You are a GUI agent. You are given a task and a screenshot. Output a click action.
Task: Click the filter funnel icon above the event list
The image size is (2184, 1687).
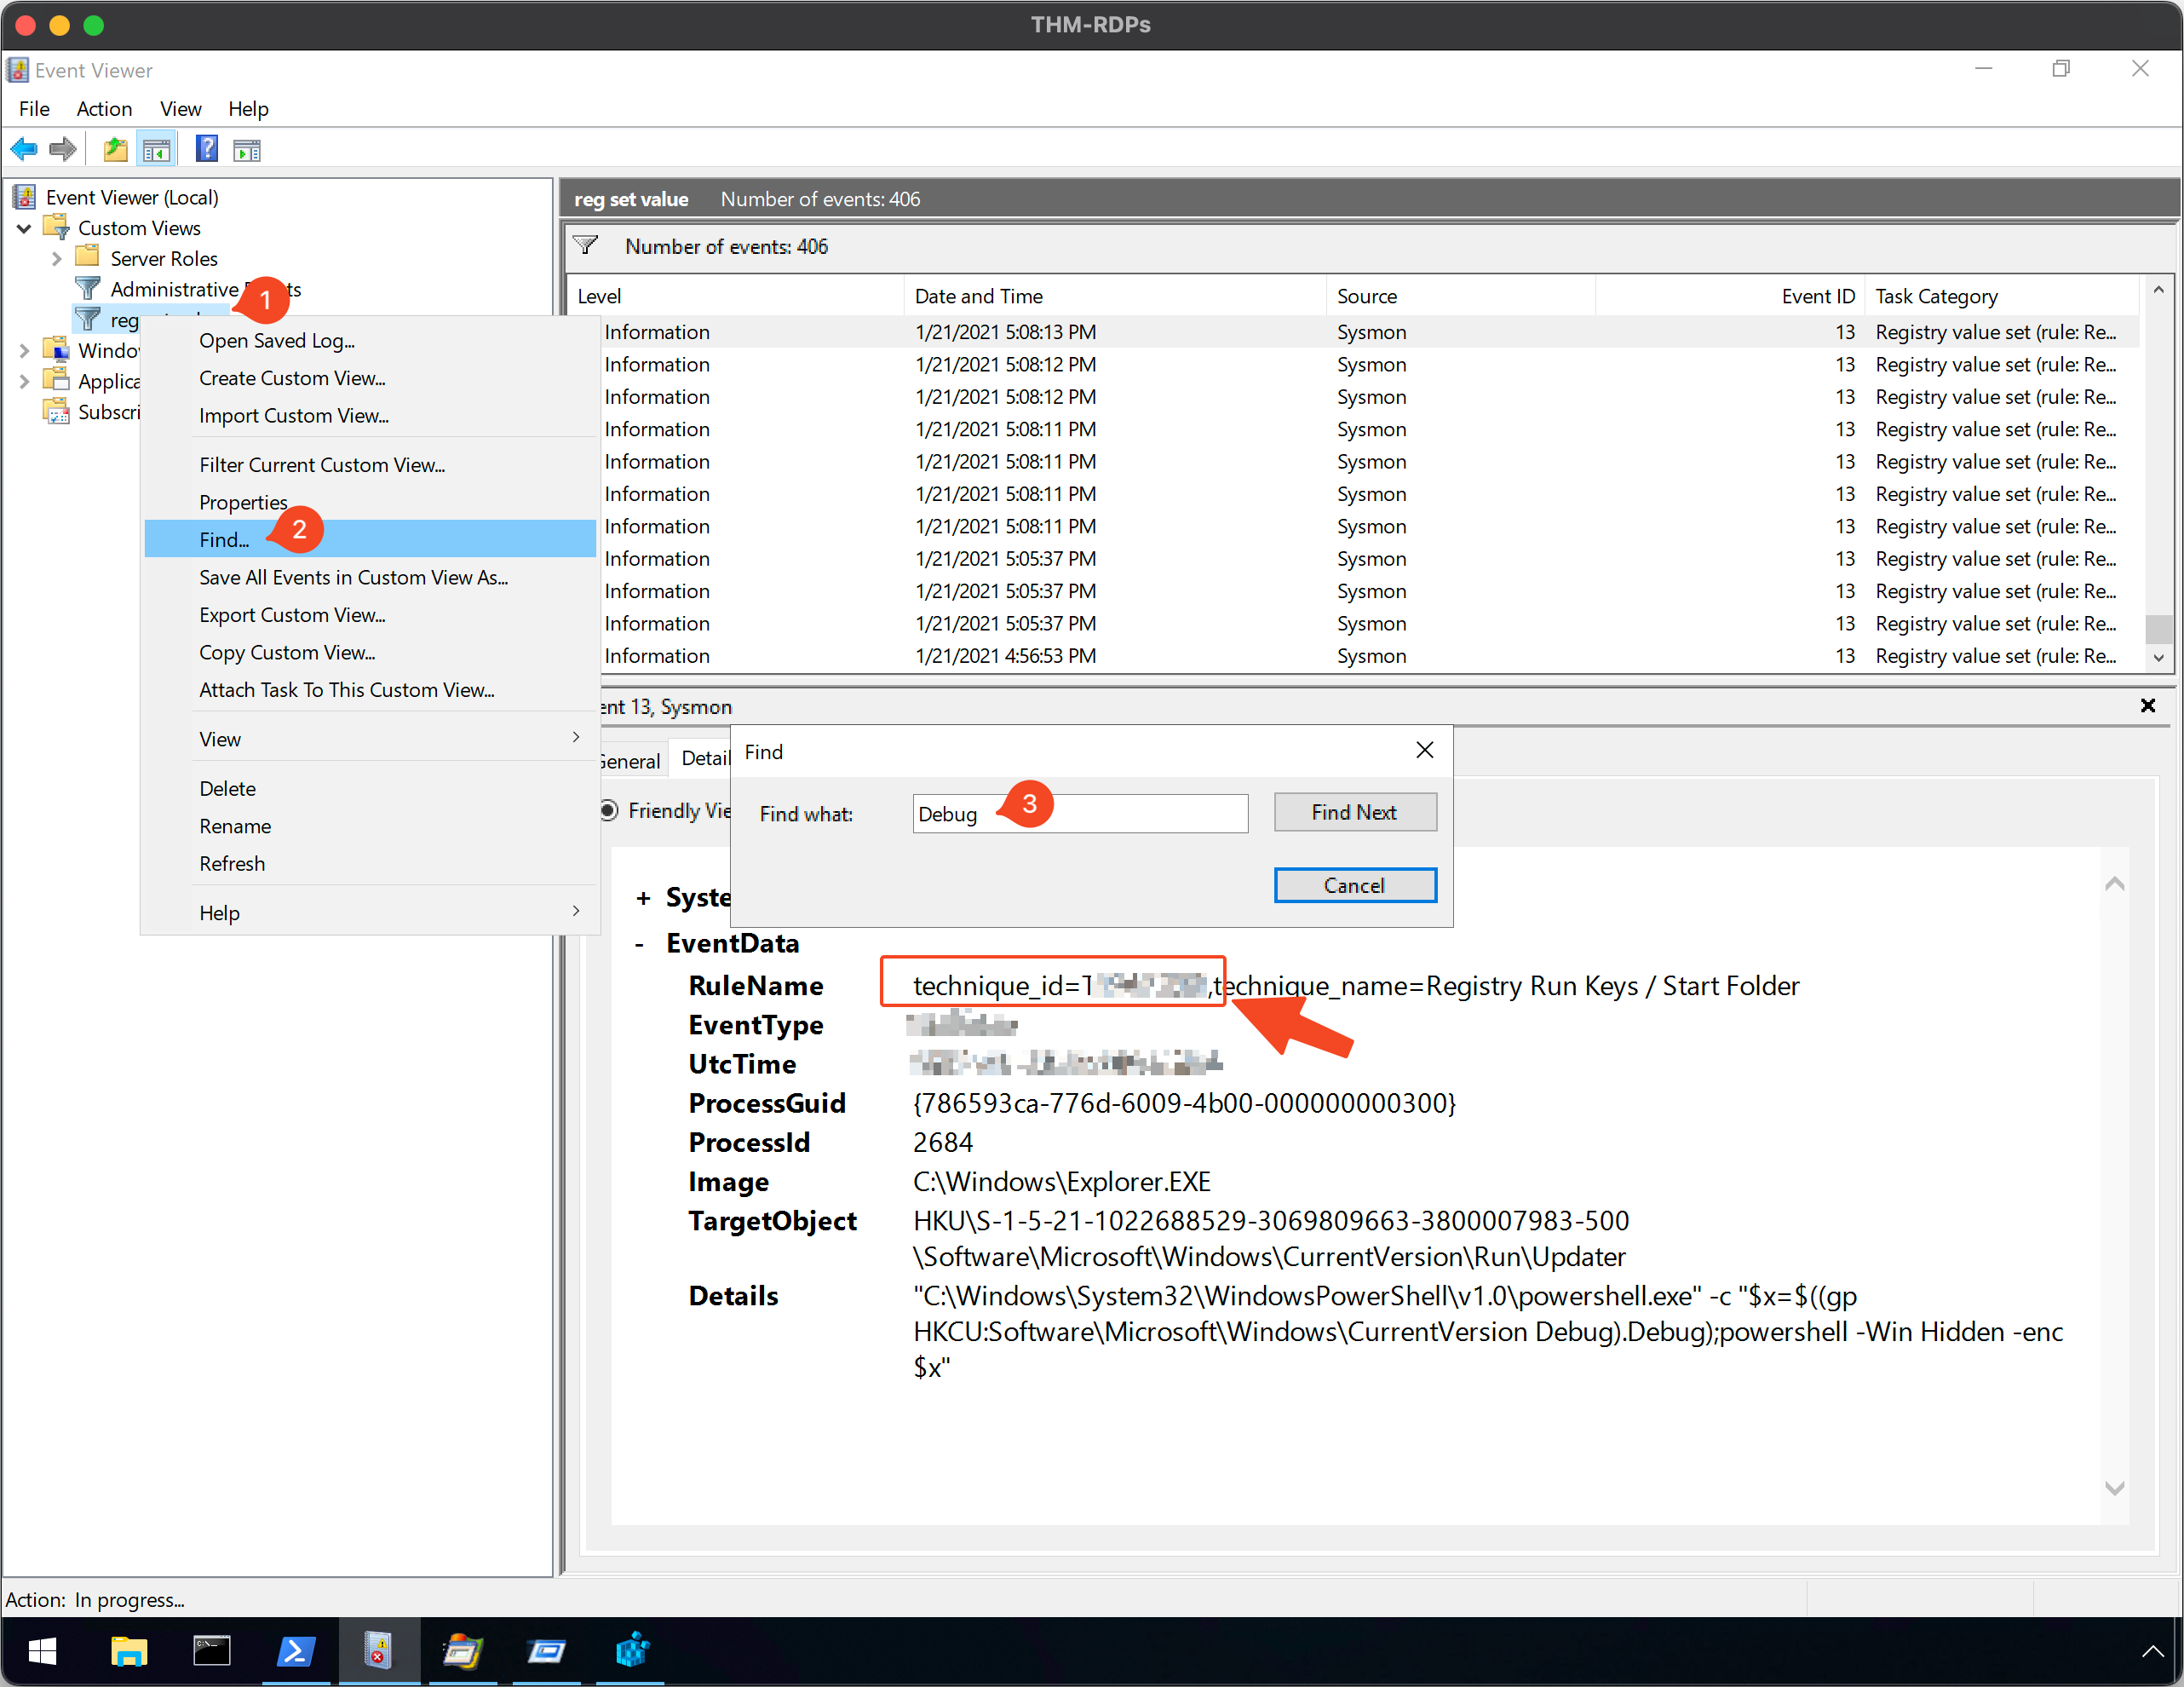point(586,246)
